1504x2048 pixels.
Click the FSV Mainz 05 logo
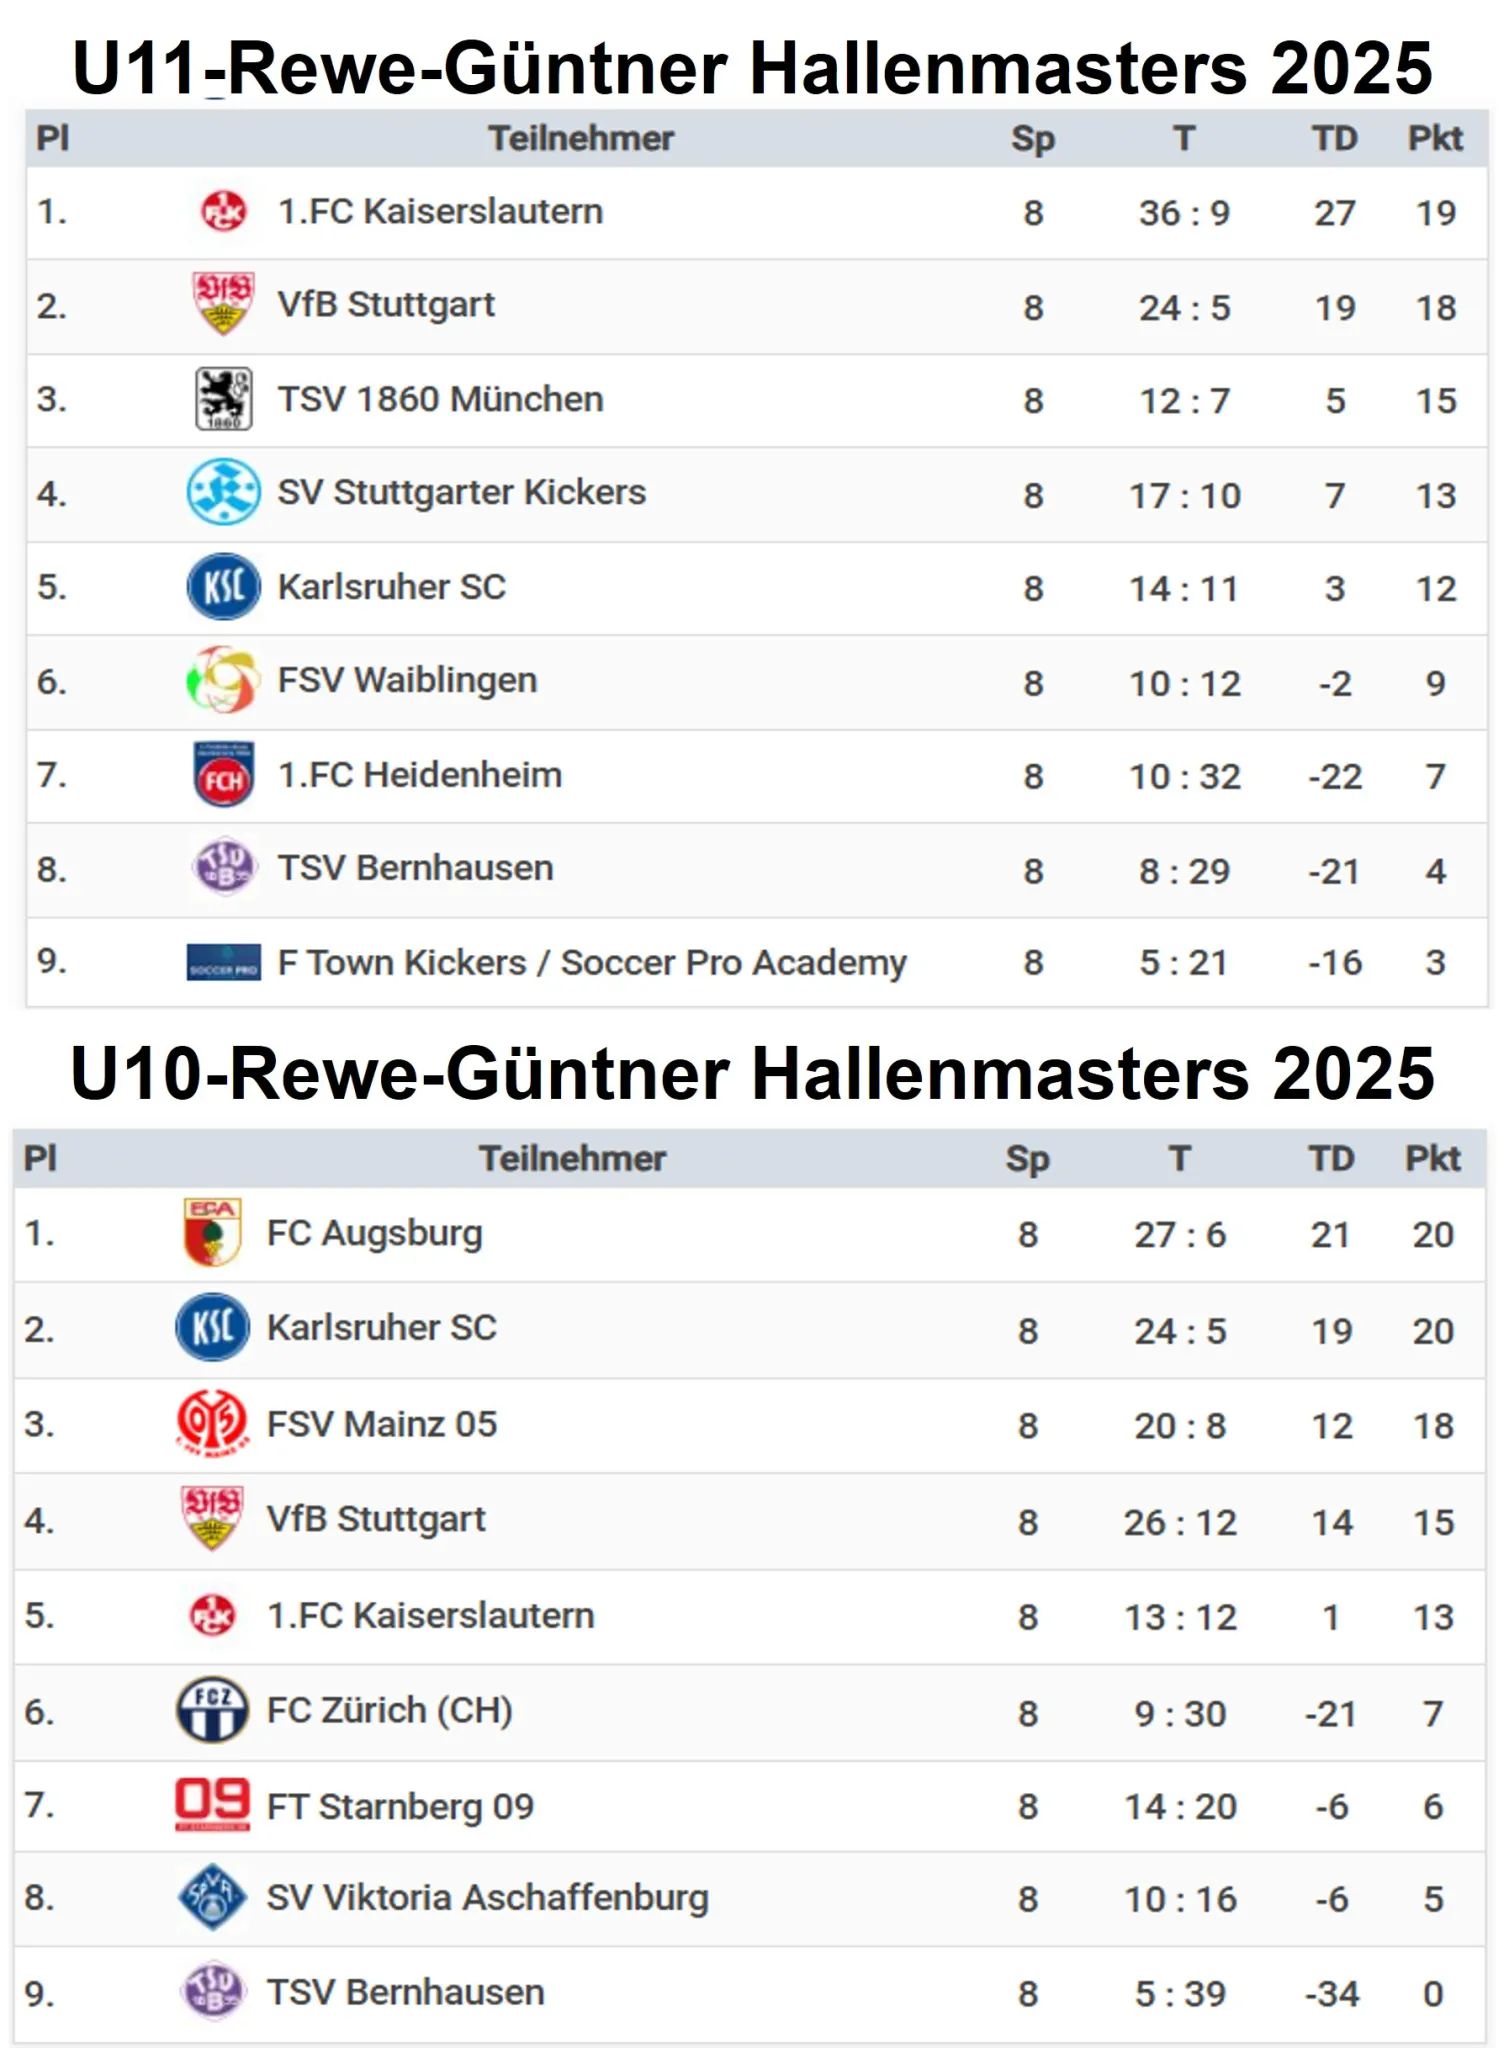[212, 1423]
